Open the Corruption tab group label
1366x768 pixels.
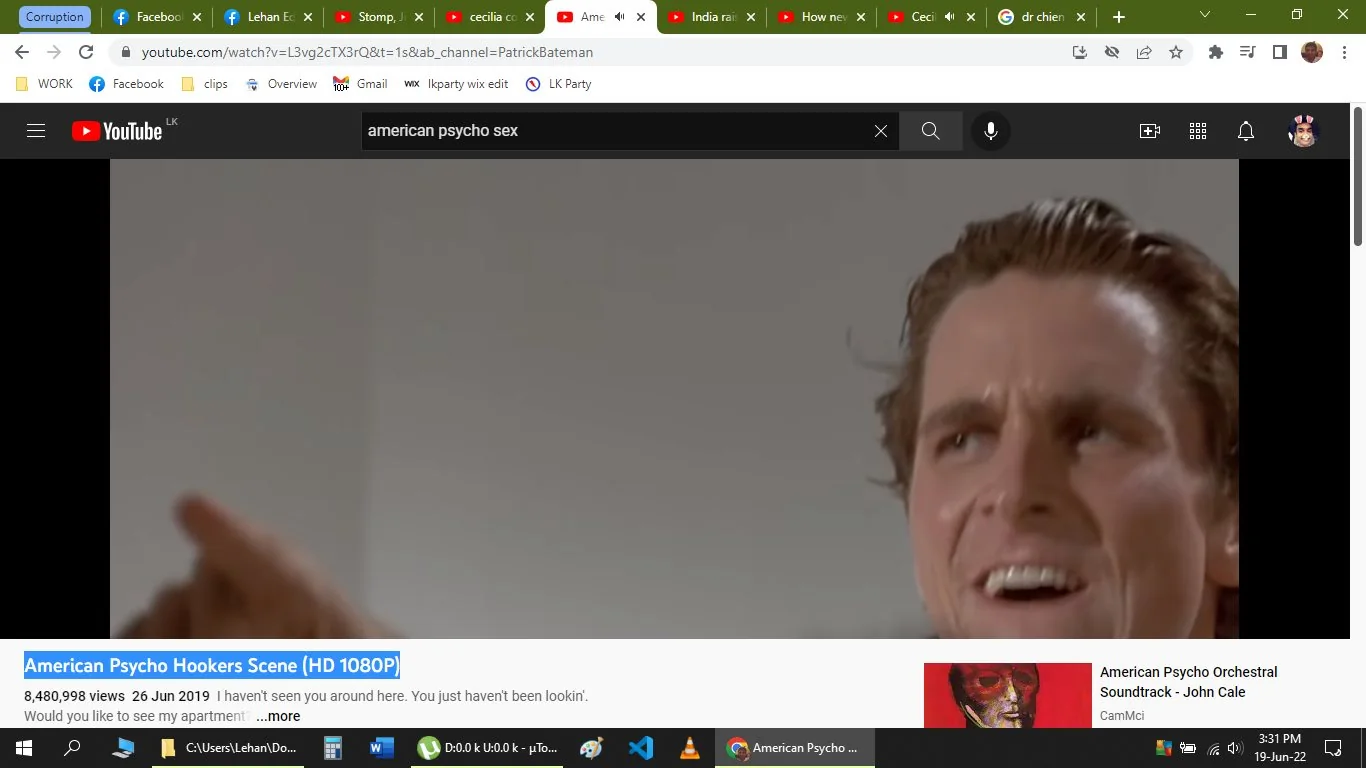coord(55,17)
